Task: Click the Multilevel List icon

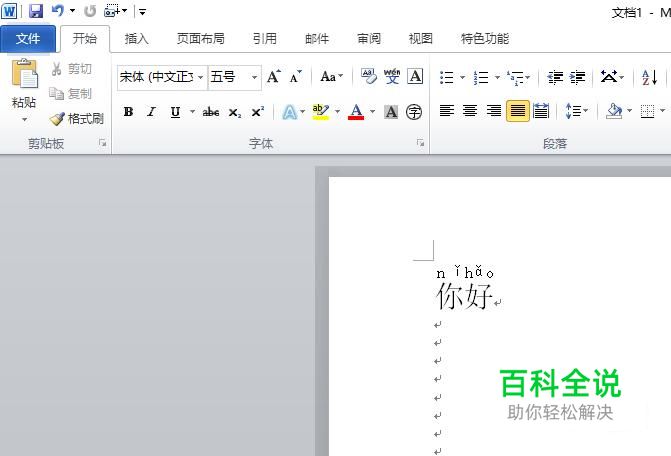Action: pyautogui.click(x=514, y=77)
